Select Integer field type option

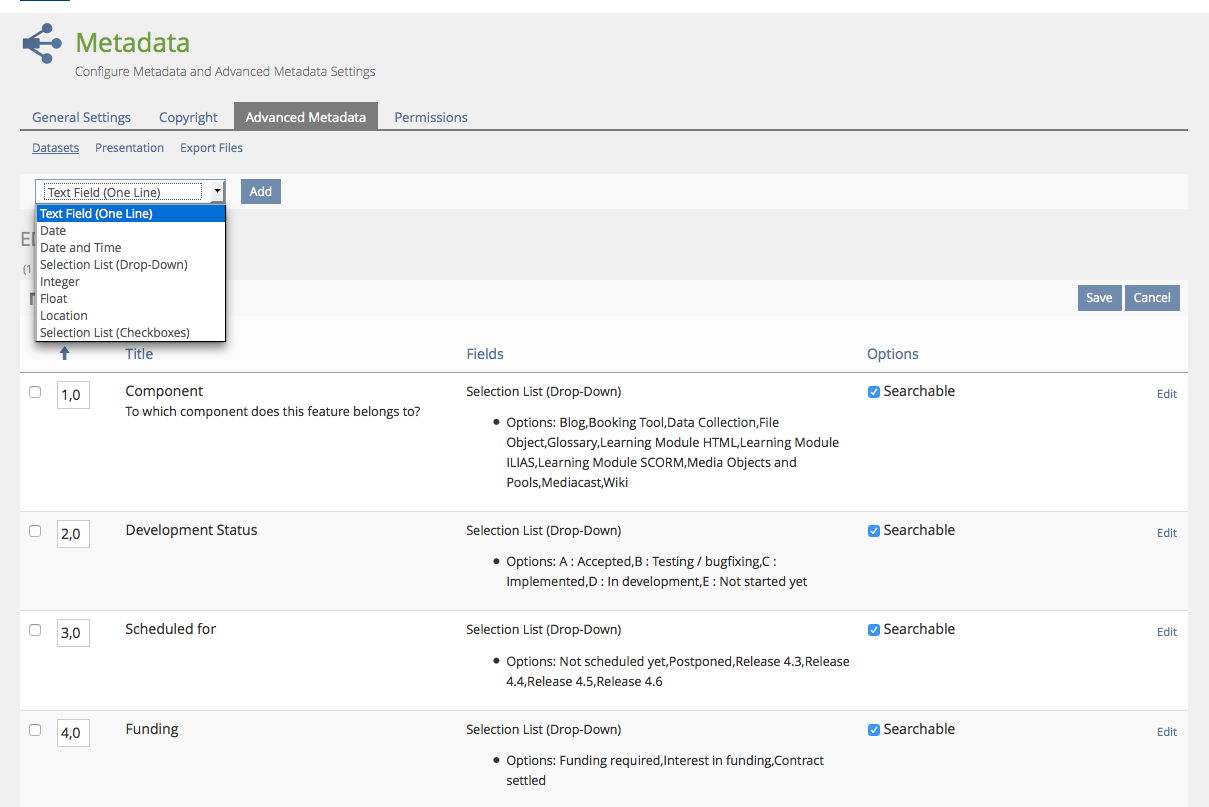click(x=60, y=282)
